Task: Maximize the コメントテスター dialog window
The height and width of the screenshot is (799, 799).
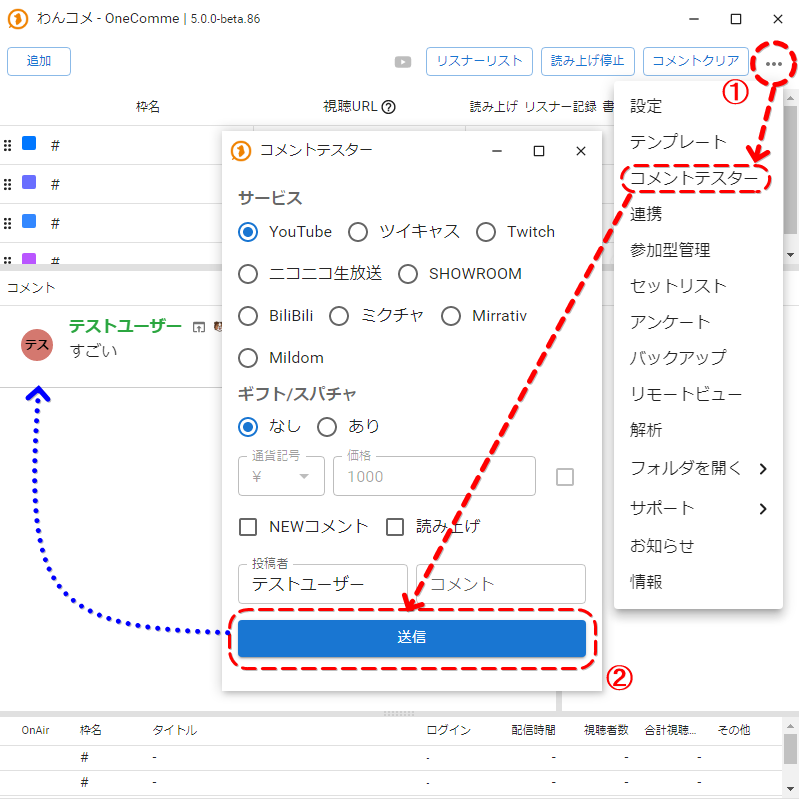Action: point(539,151)
